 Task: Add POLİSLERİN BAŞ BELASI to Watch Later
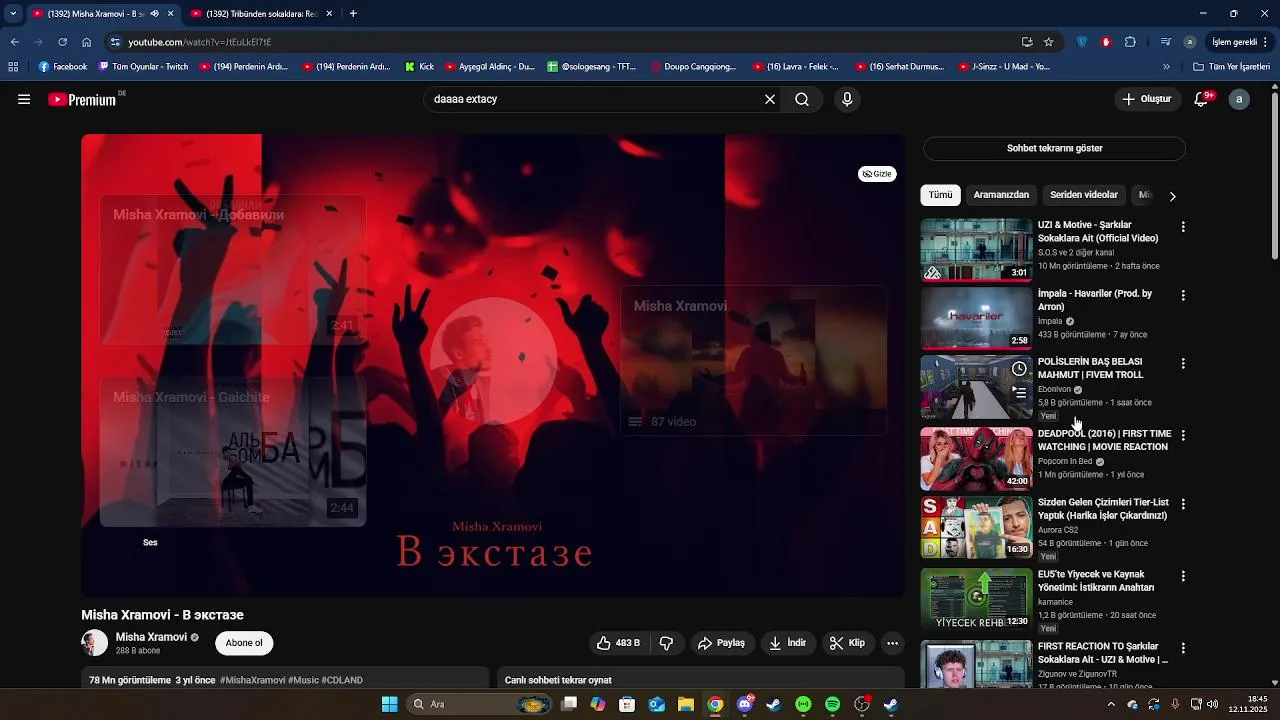[1019, 369]
